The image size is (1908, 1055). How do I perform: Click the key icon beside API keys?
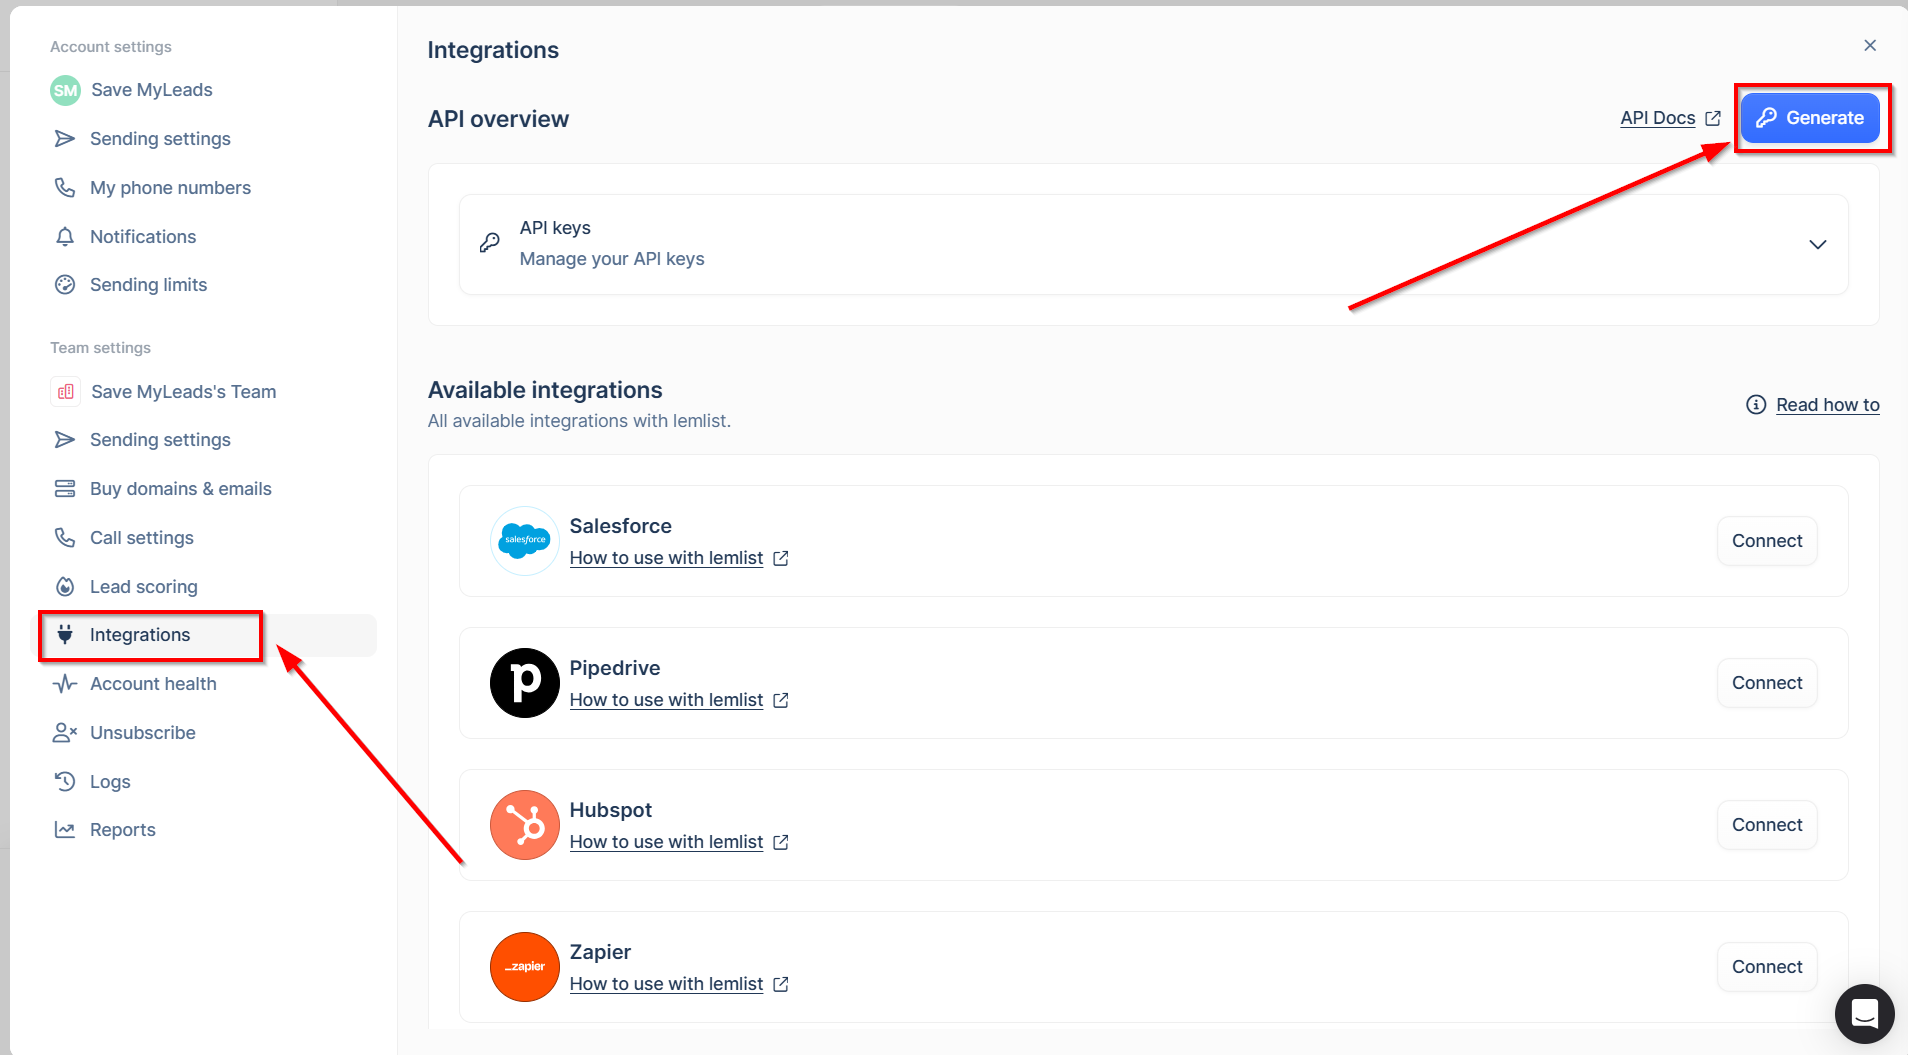tap(490, 243)
